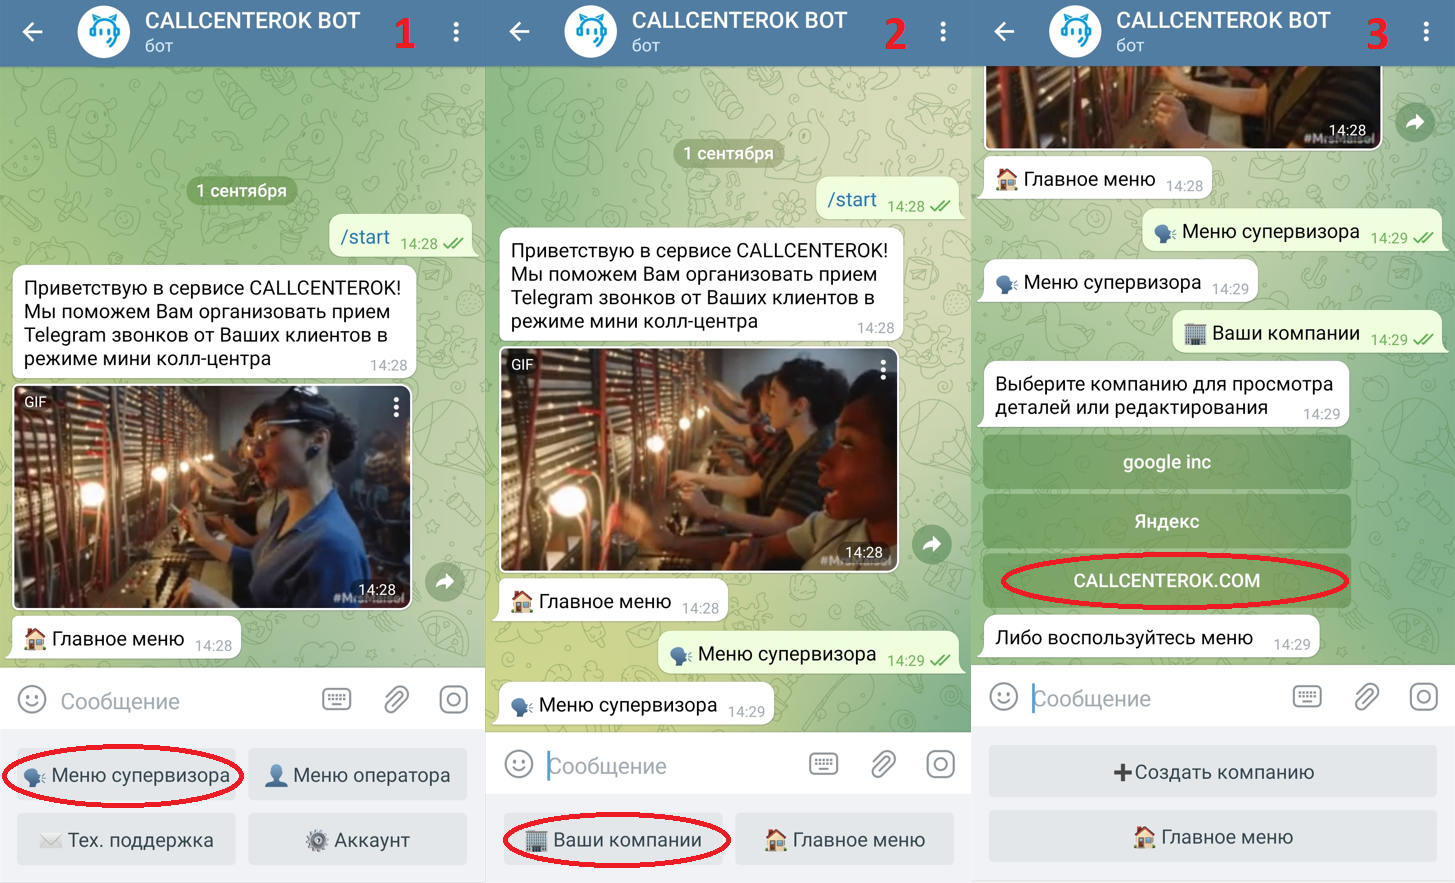Open emoji picker in second screen
The width and height of the screenshot is (1455, 883).
point(518,765)
